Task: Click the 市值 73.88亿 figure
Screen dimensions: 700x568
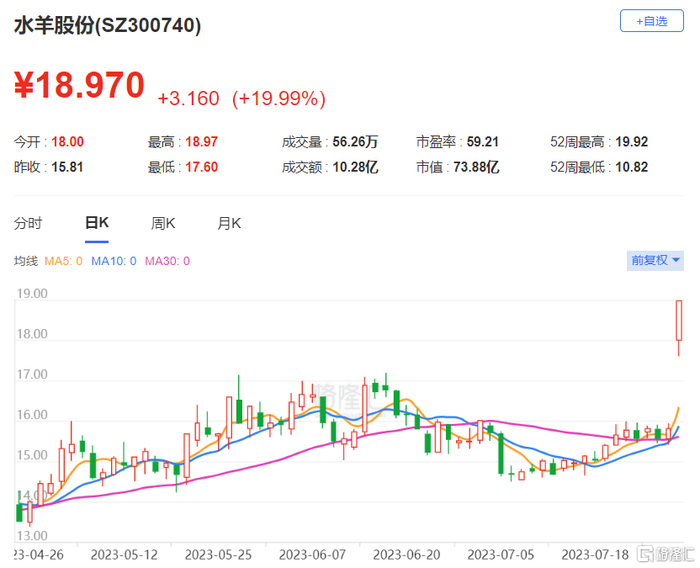Action: click(x=476, y=167)
